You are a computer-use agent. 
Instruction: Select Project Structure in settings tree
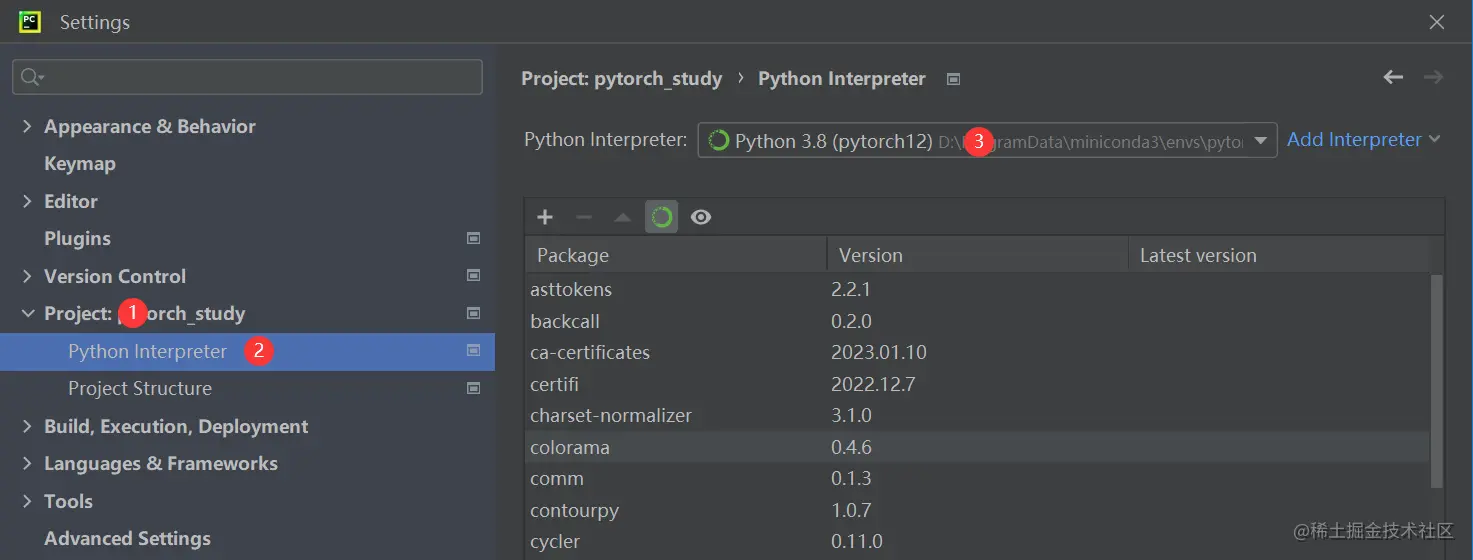click(140, 389)
